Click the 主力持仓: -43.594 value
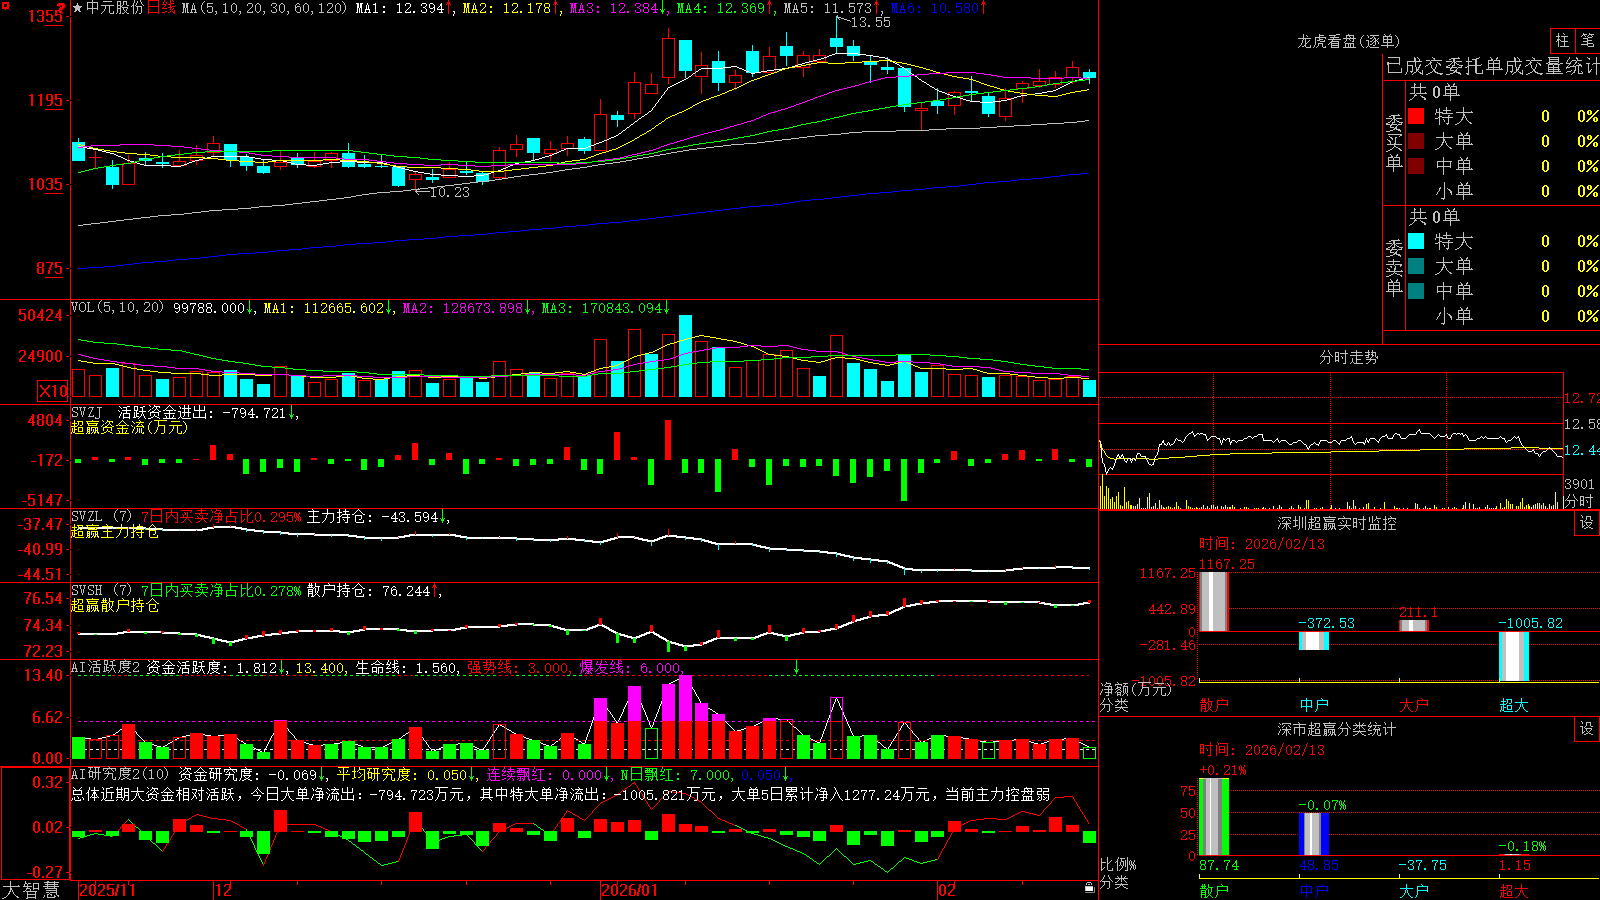Viewport: 1600px width, 900px height. click(373, 517)
